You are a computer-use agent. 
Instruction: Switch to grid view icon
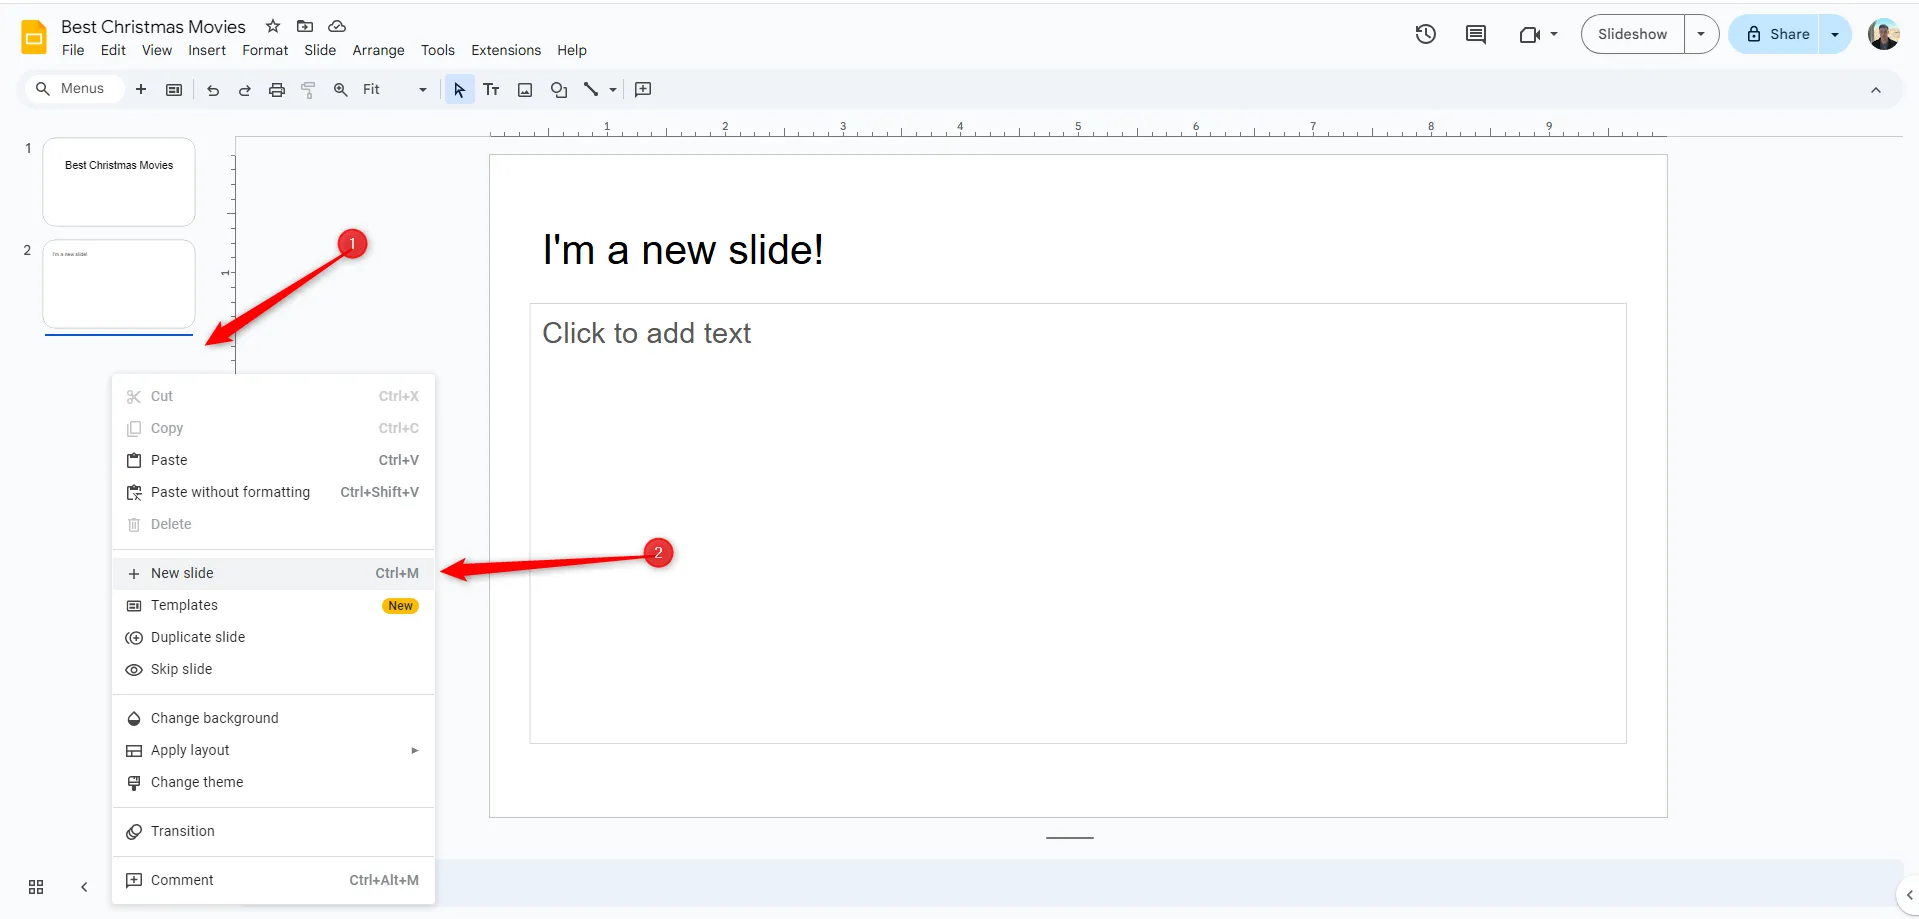click(x=36, y=887)
